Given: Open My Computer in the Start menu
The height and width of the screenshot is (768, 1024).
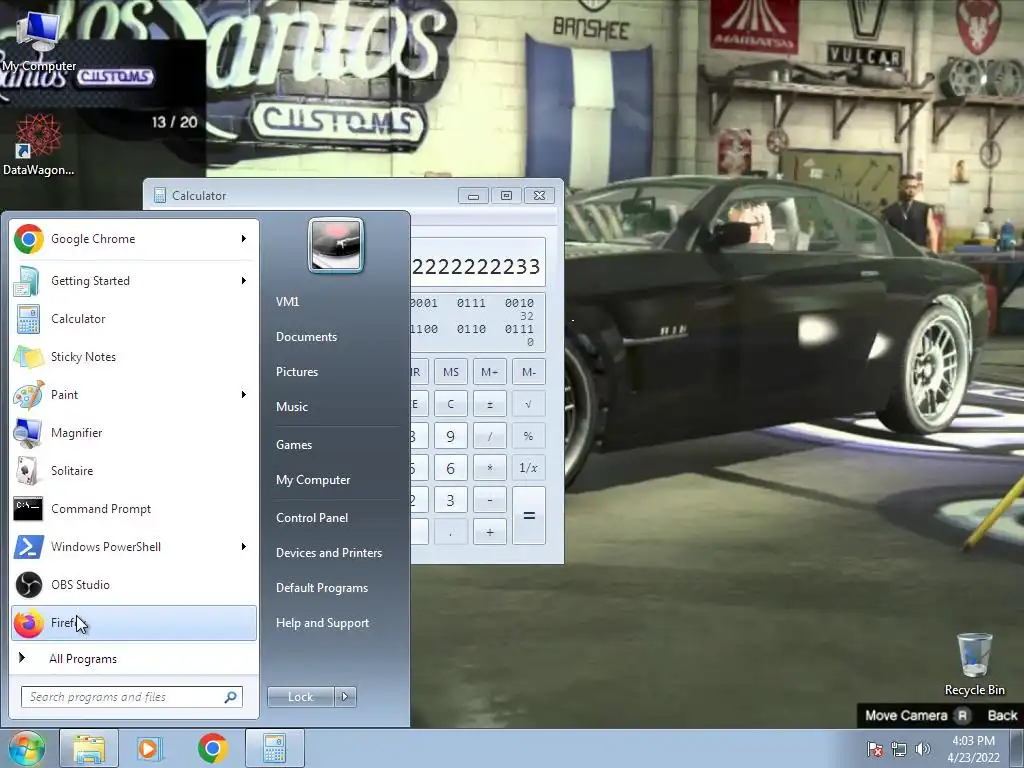Looking at the screenshot, I should pos(313,480).
